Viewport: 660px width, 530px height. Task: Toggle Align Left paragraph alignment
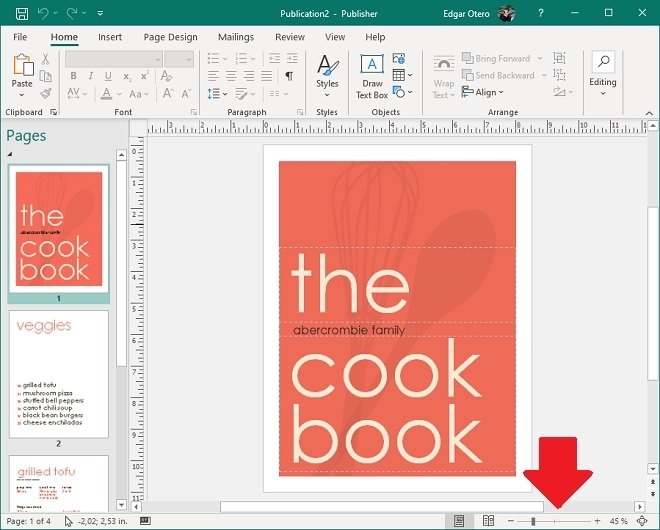coord(213,76)
